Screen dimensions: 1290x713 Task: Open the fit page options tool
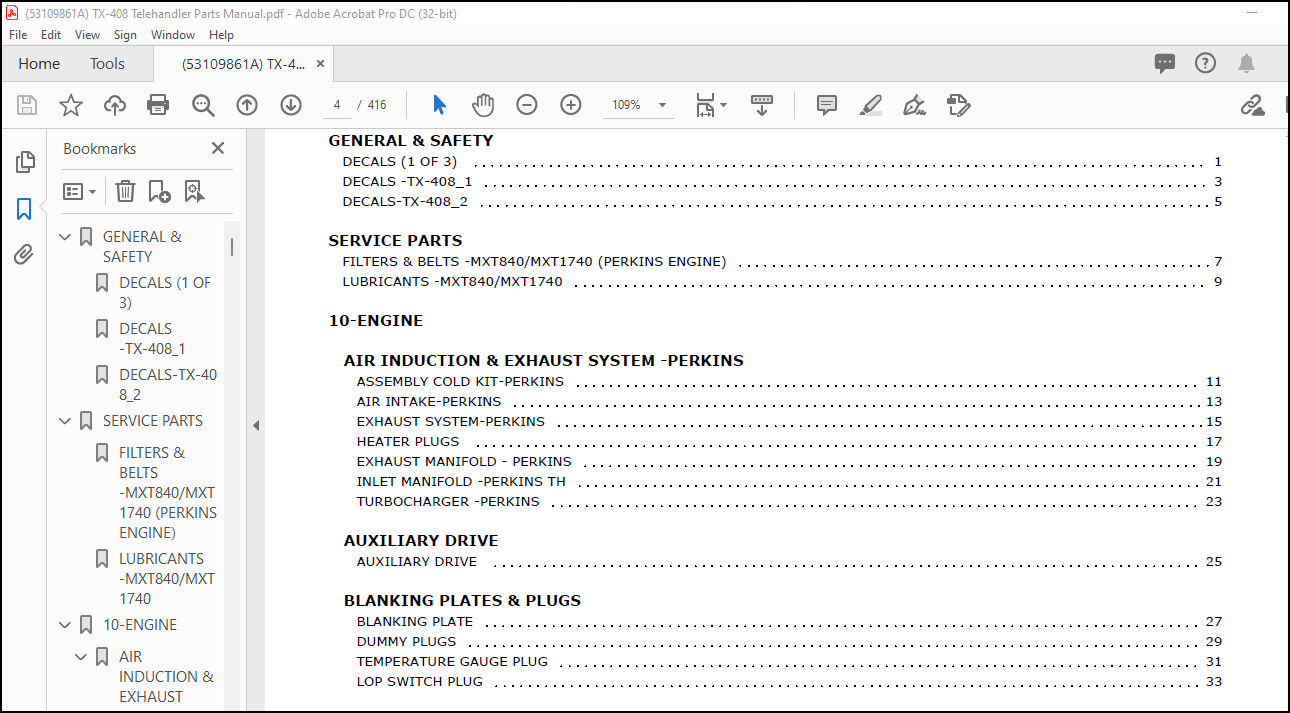710,105
